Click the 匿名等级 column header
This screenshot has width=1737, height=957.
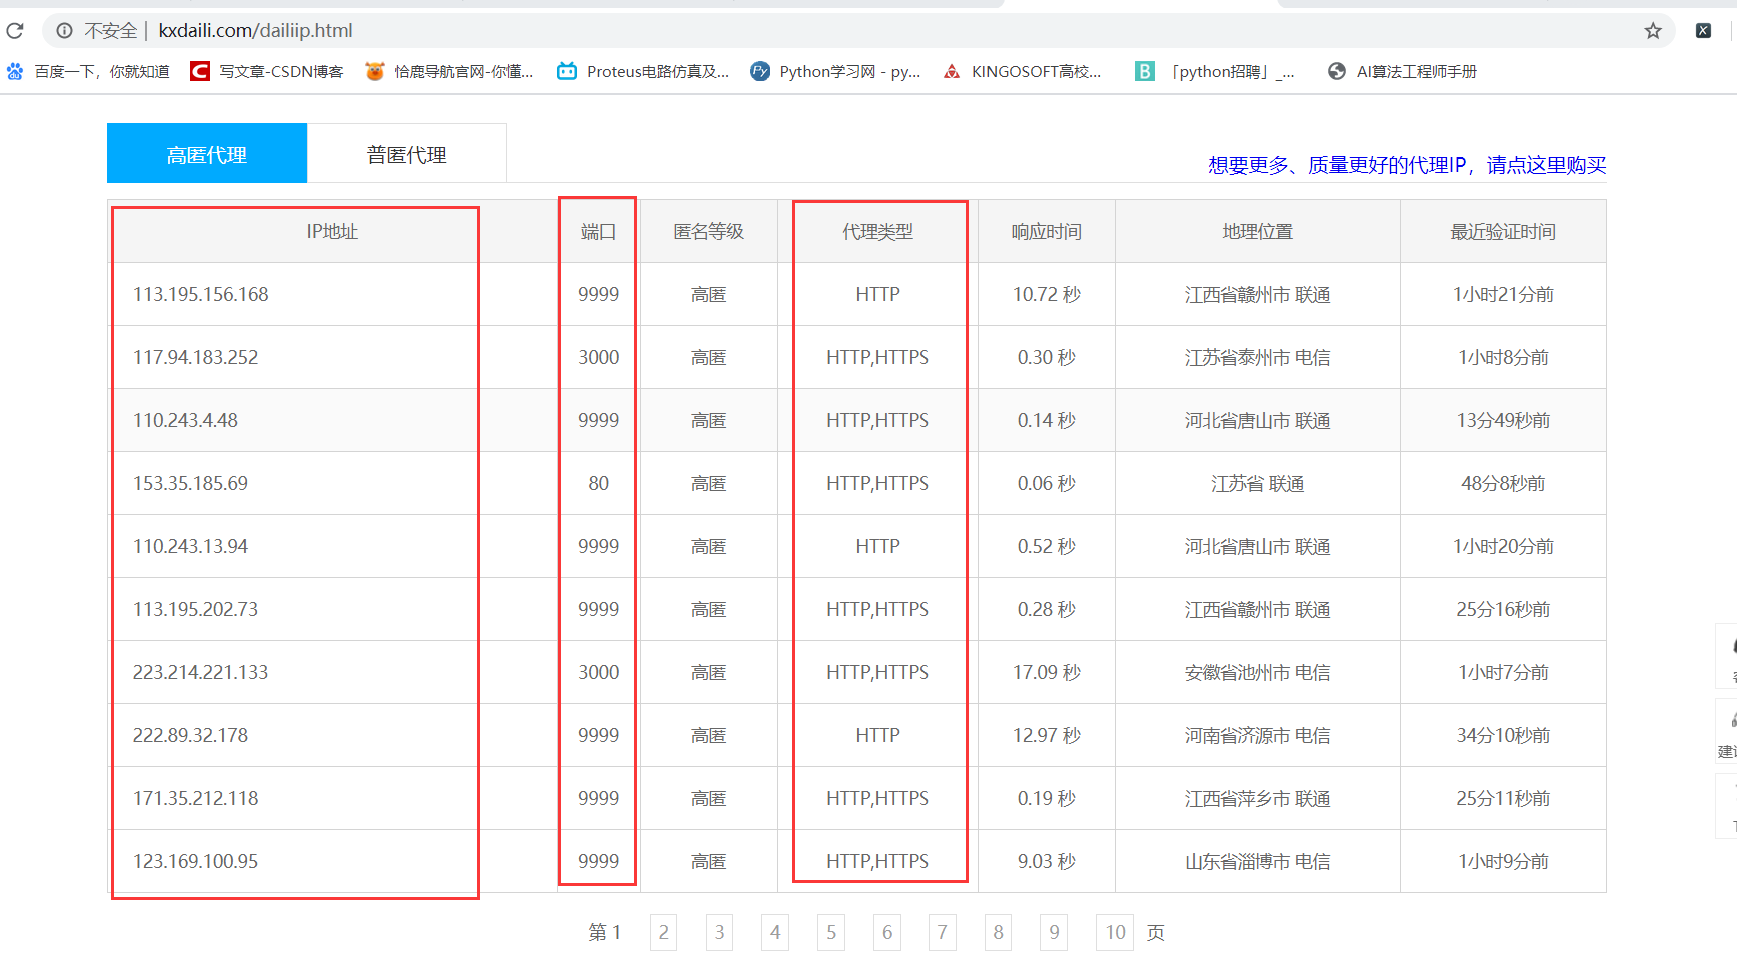(708, 231)
